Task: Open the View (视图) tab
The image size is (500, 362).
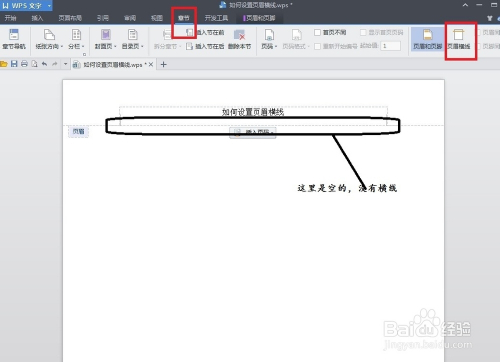Action: tap(157, 18)
